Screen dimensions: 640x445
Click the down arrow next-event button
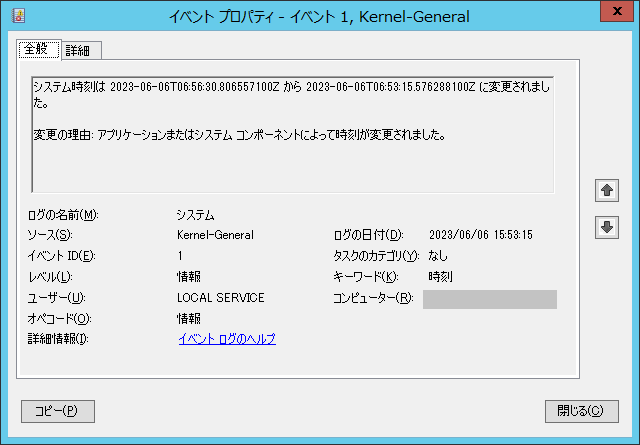607,227
